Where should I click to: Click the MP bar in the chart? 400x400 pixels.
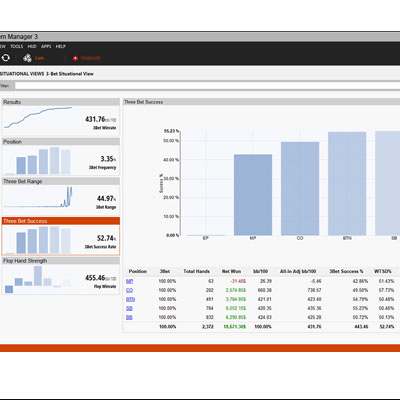tap(253, 195)
